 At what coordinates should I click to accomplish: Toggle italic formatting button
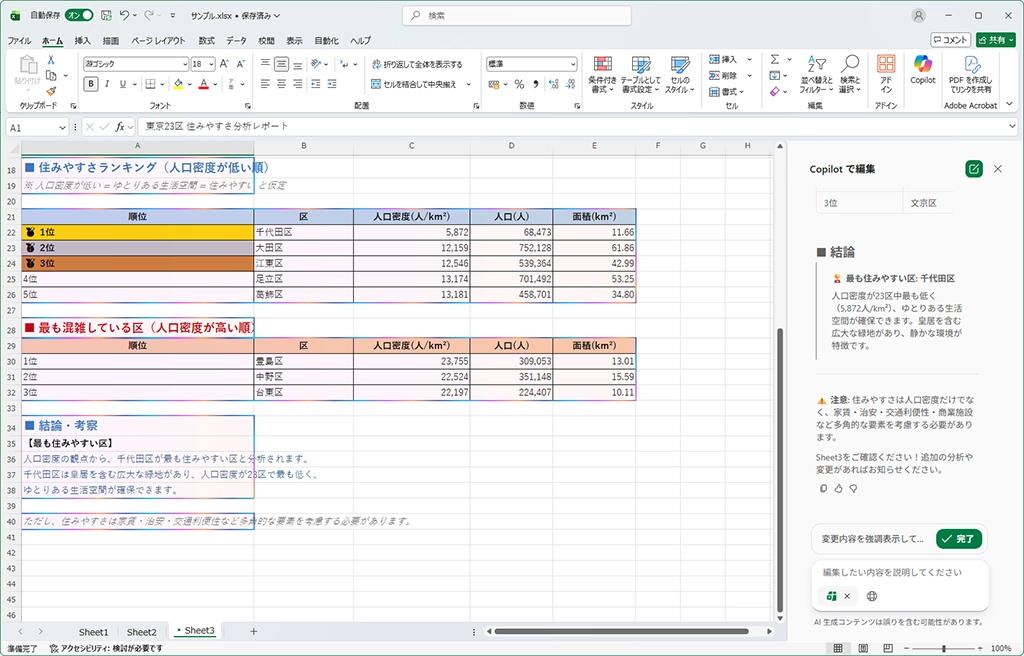(107, 84)
